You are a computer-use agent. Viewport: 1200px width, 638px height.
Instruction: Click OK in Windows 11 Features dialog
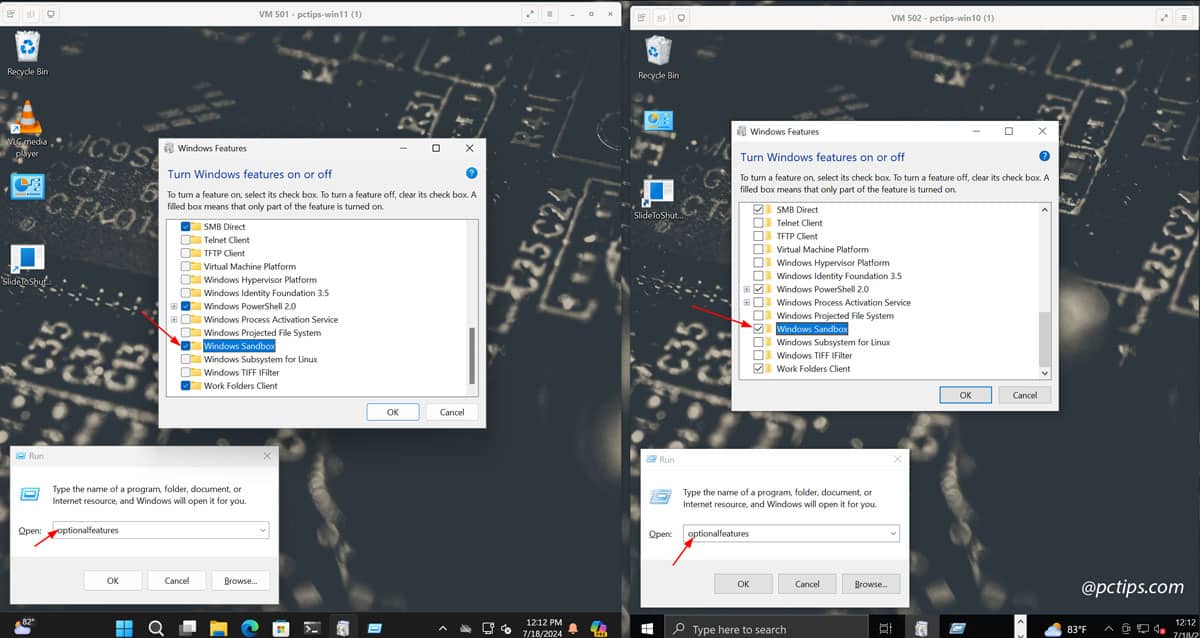393,412
